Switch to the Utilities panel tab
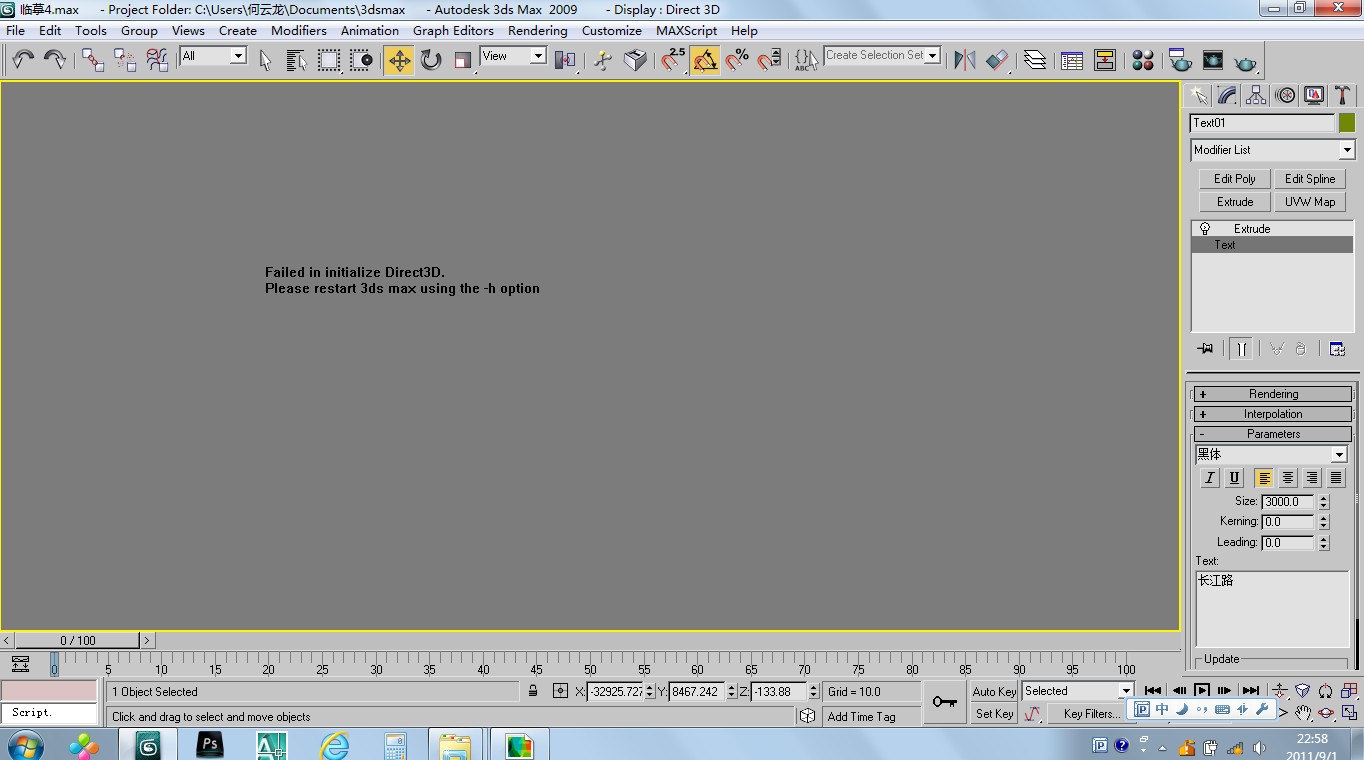Image resolution: width=1364 pixels, height=760 pixels. pos(1343,95)
